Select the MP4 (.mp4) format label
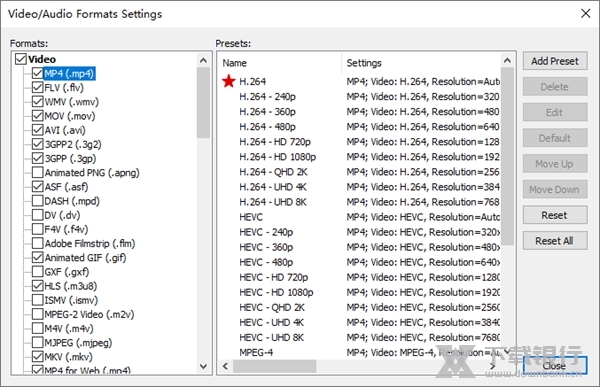This screenshot has height=387, width=600. [x=69, y=73]
